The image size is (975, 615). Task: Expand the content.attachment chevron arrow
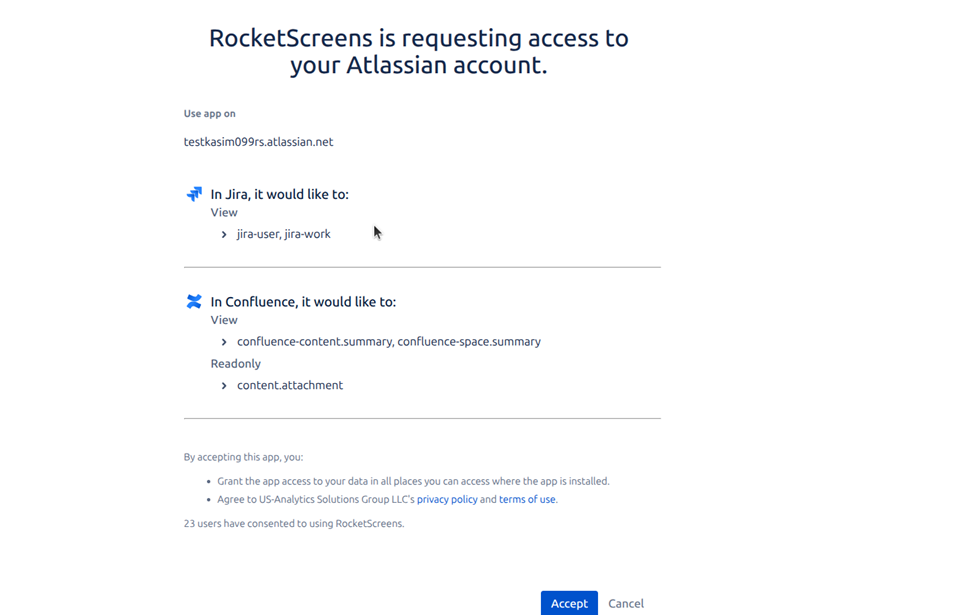tap(224, 386)
